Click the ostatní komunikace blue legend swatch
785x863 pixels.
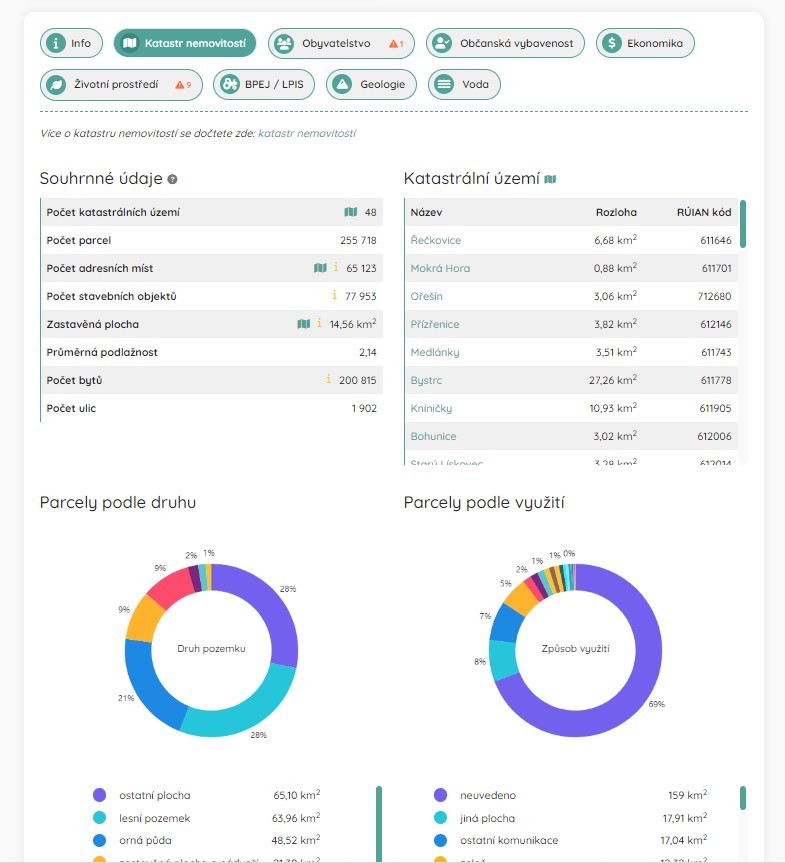pos(440,840)
